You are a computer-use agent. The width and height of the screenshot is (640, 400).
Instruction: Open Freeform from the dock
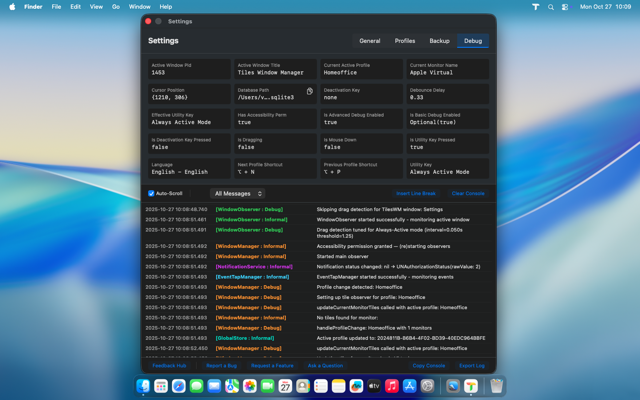tap(356, 385)
